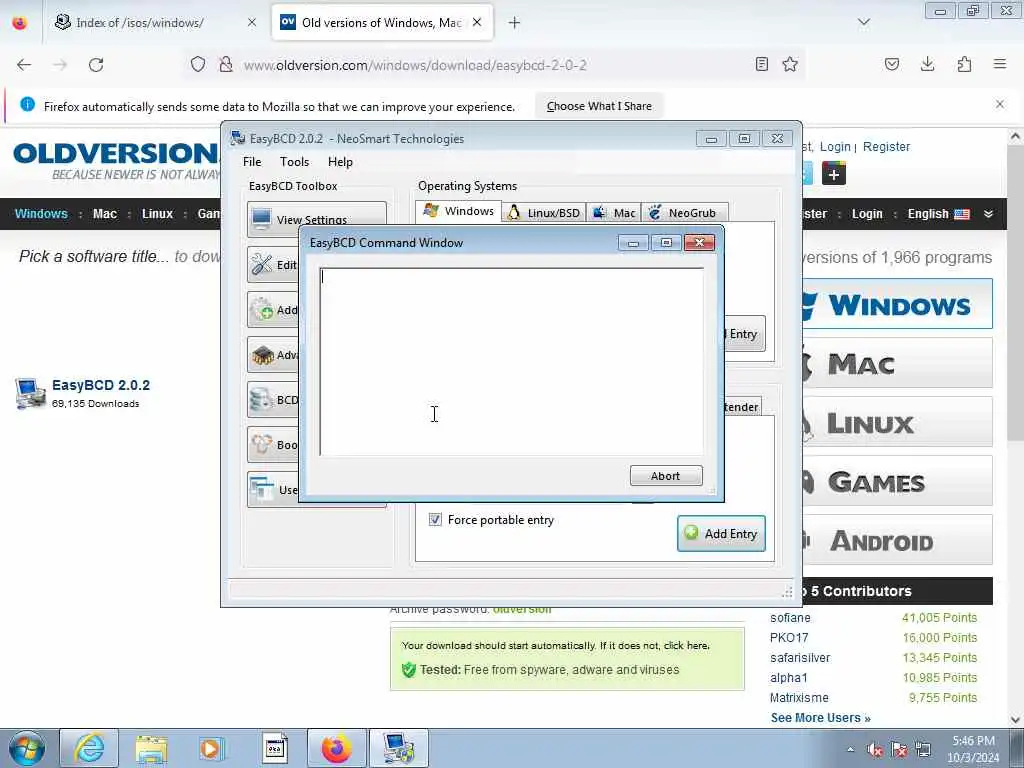Viewport: 1024px width, 768px height.
Task: Show hidden tray icons arrow
Action: coord(850,750)
